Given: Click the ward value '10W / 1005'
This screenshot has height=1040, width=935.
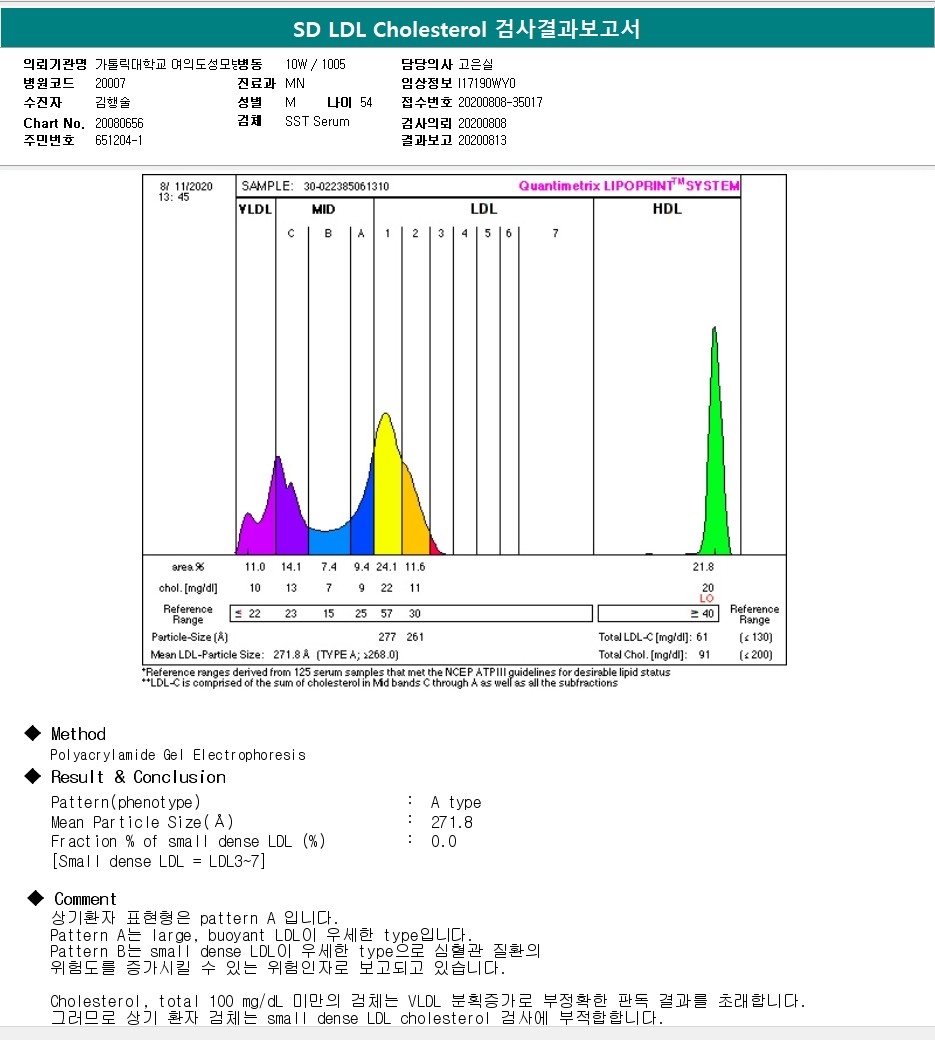Looking at the screenshot, I should [316, 64].
